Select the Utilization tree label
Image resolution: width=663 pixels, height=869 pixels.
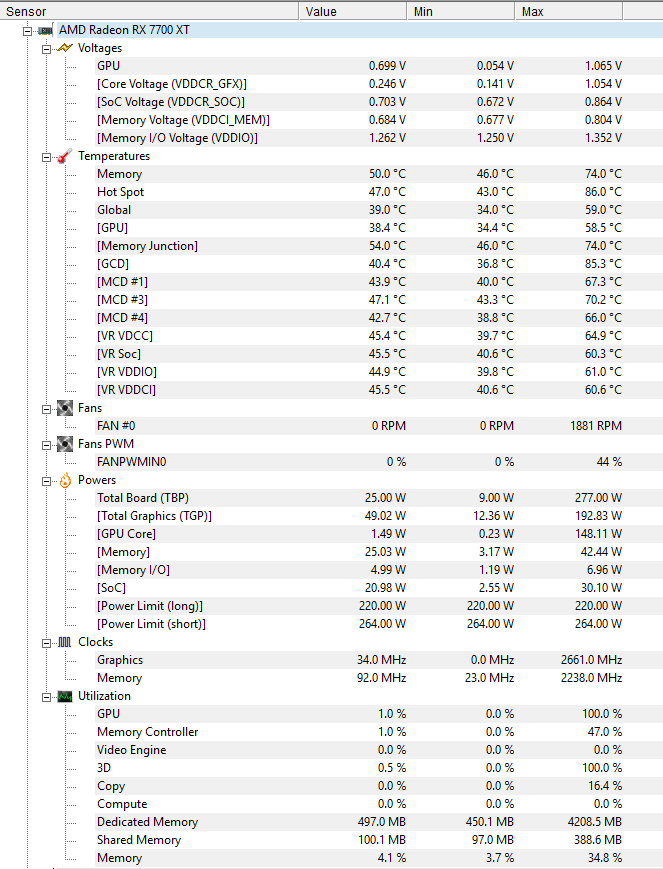(x=104, y=697)
